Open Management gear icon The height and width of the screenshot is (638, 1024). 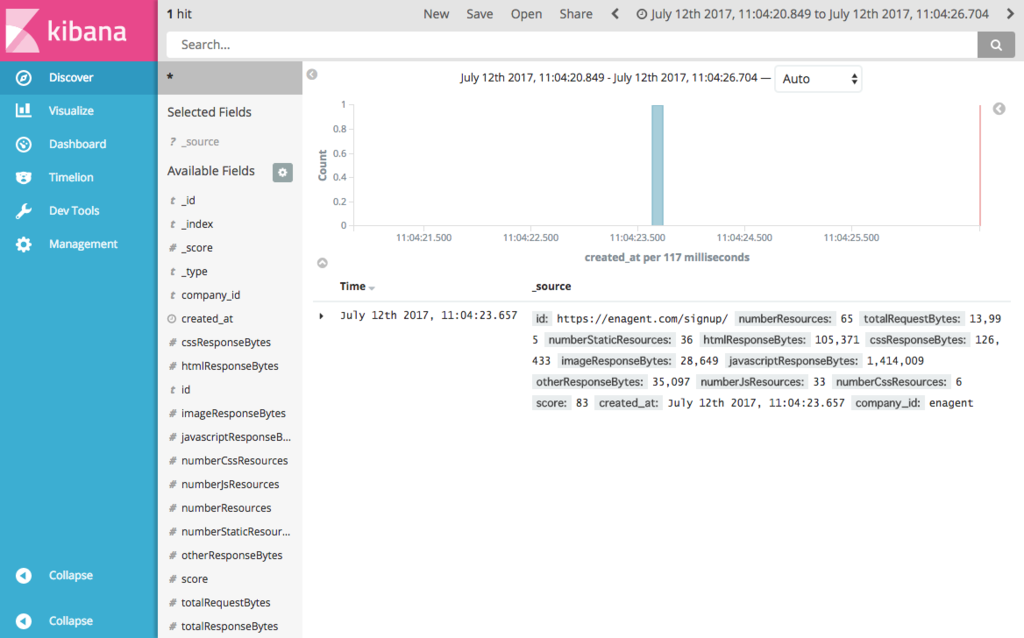(24, 244)
